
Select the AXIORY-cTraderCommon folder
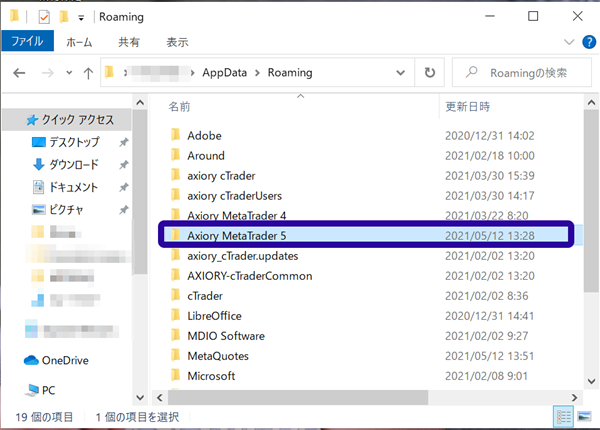(249, 276)
